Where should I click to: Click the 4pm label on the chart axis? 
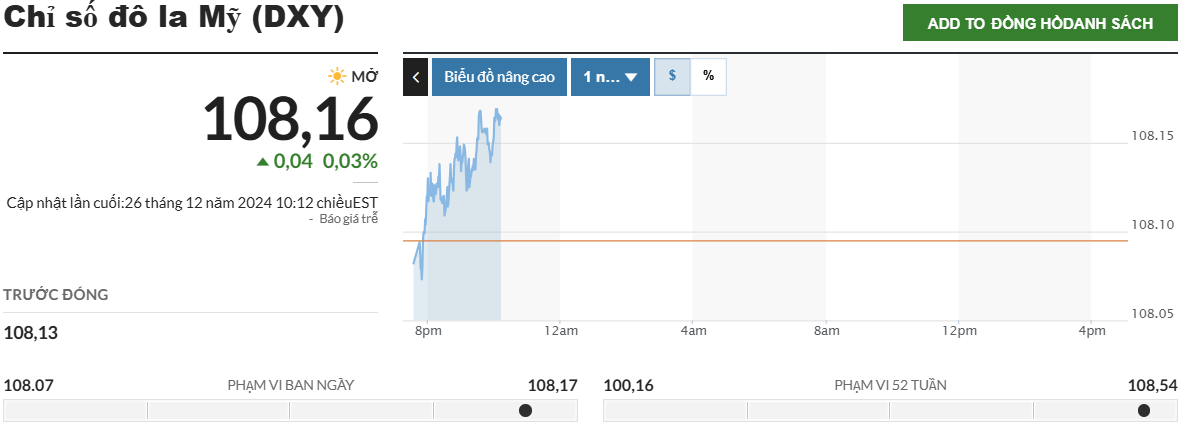(x=1092, y=331)
